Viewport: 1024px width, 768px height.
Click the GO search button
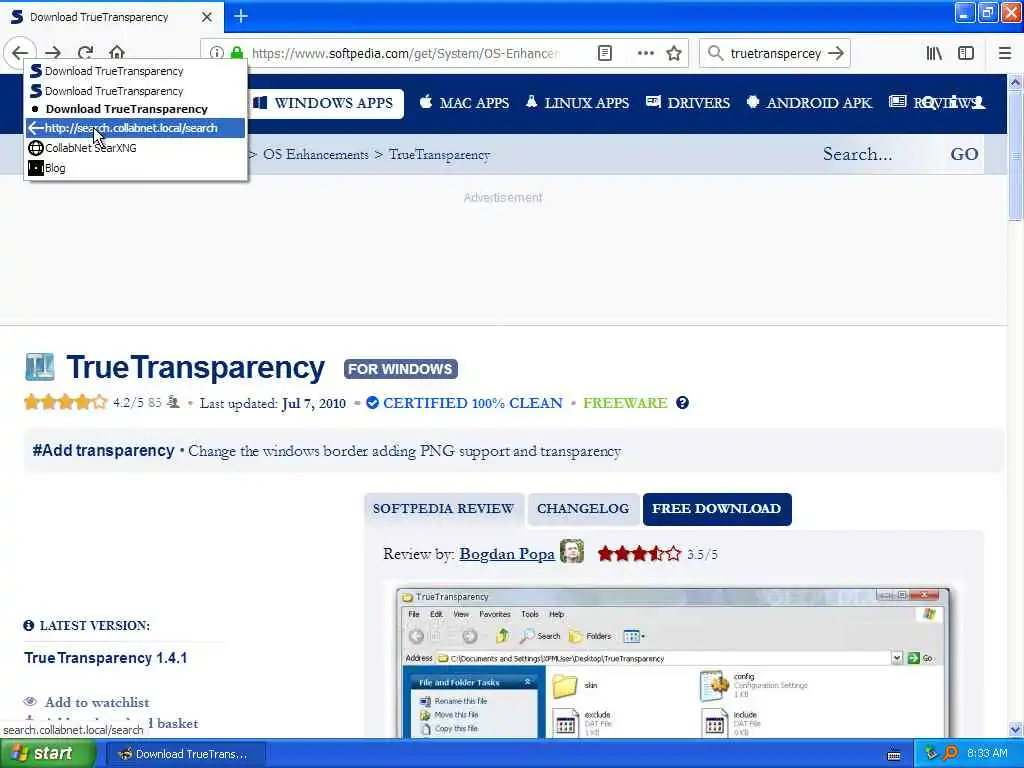[964, 154]
